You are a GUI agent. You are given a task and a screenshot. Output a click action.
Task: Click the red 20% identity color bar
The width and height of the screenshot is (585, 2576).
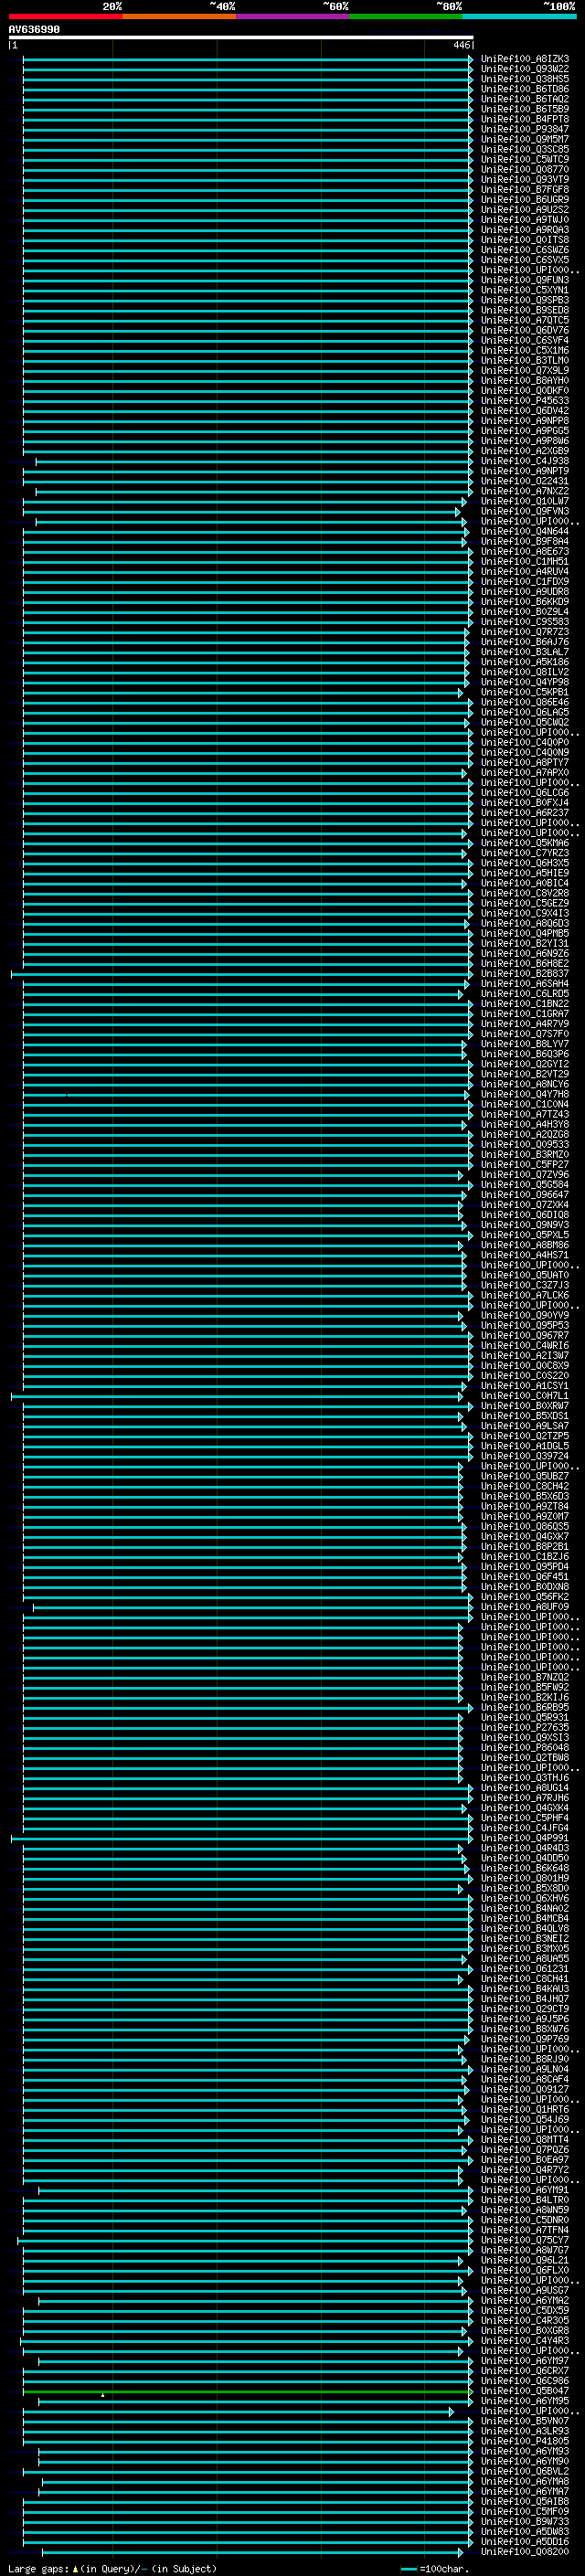[x=65, y=16]
